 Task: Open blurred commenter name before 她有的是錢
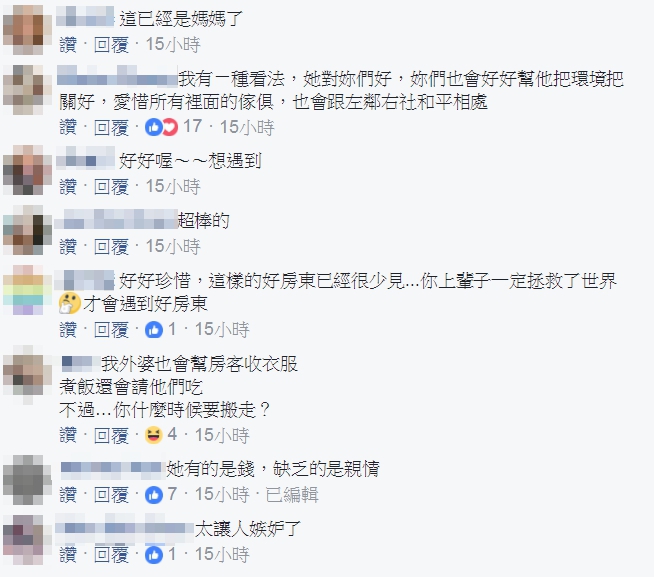111,469
